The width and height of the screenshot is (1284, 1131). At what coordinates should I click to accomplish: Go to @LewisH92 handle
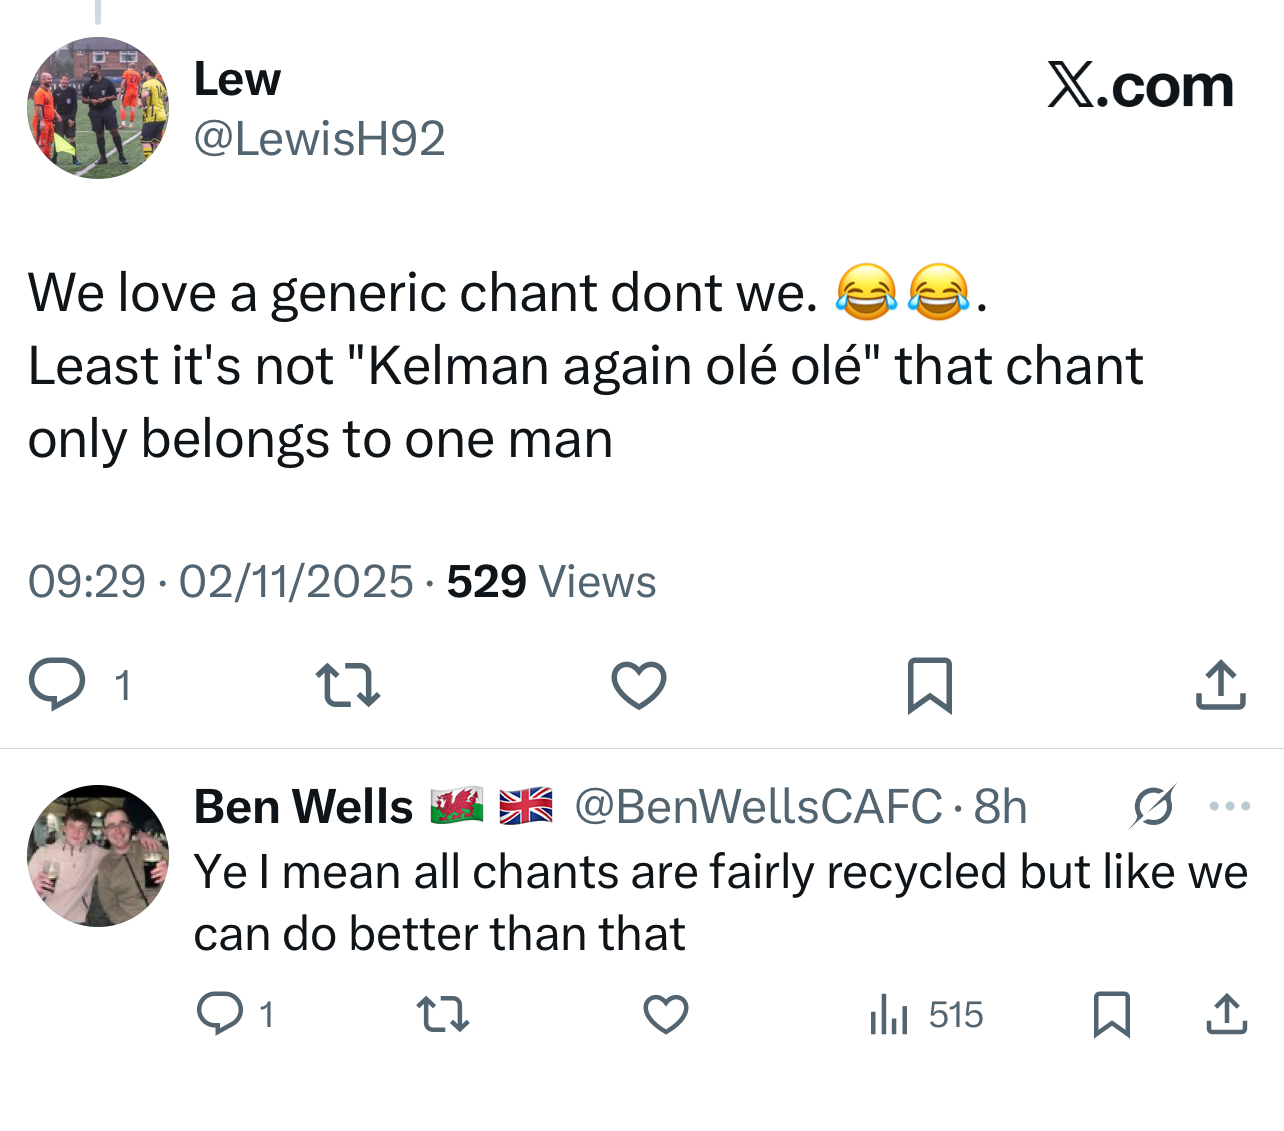point(319,138)
